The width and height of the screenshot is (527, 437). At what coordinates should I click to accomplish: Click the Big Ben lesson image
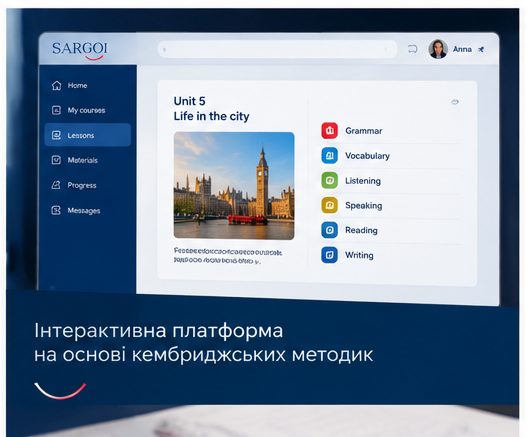[234, 186]
